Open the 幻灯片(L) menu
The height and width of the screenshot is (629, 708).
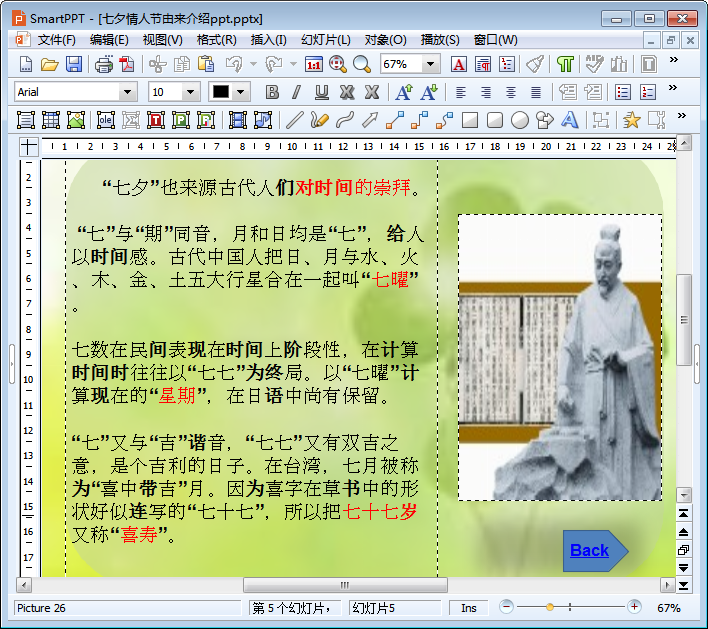point(326,40)
